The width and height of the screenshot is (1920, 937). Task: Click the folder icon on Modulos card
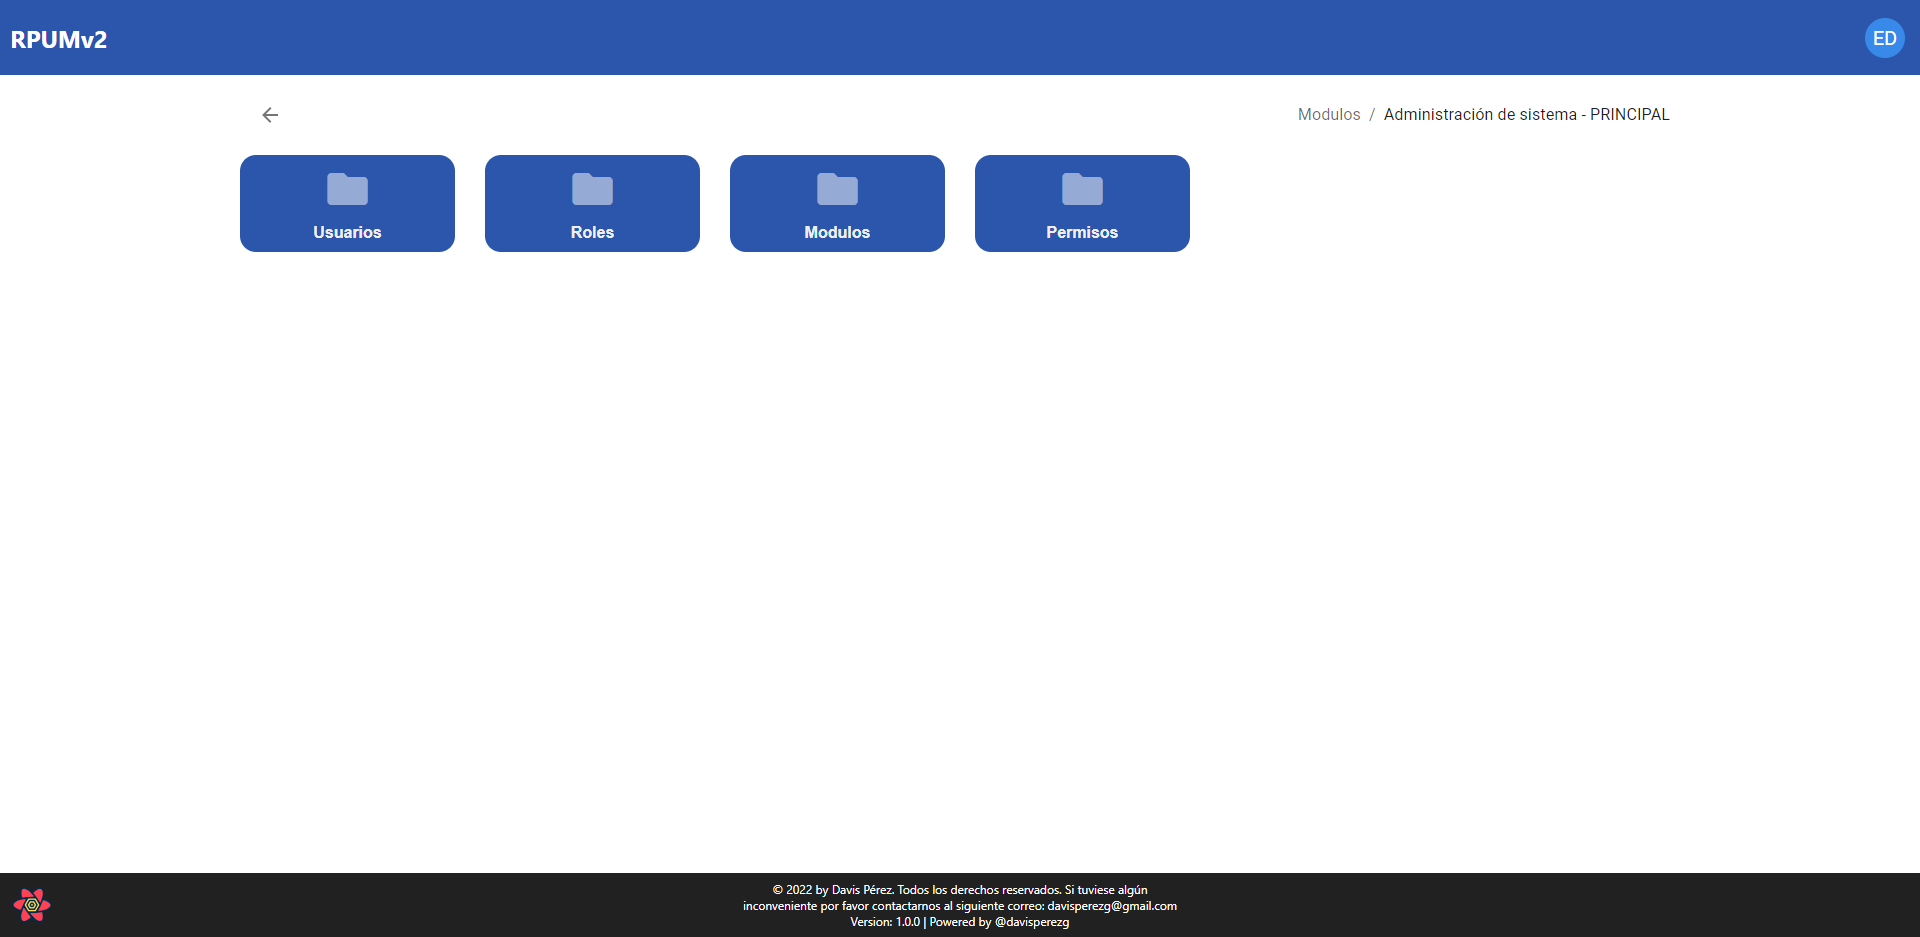837,188
